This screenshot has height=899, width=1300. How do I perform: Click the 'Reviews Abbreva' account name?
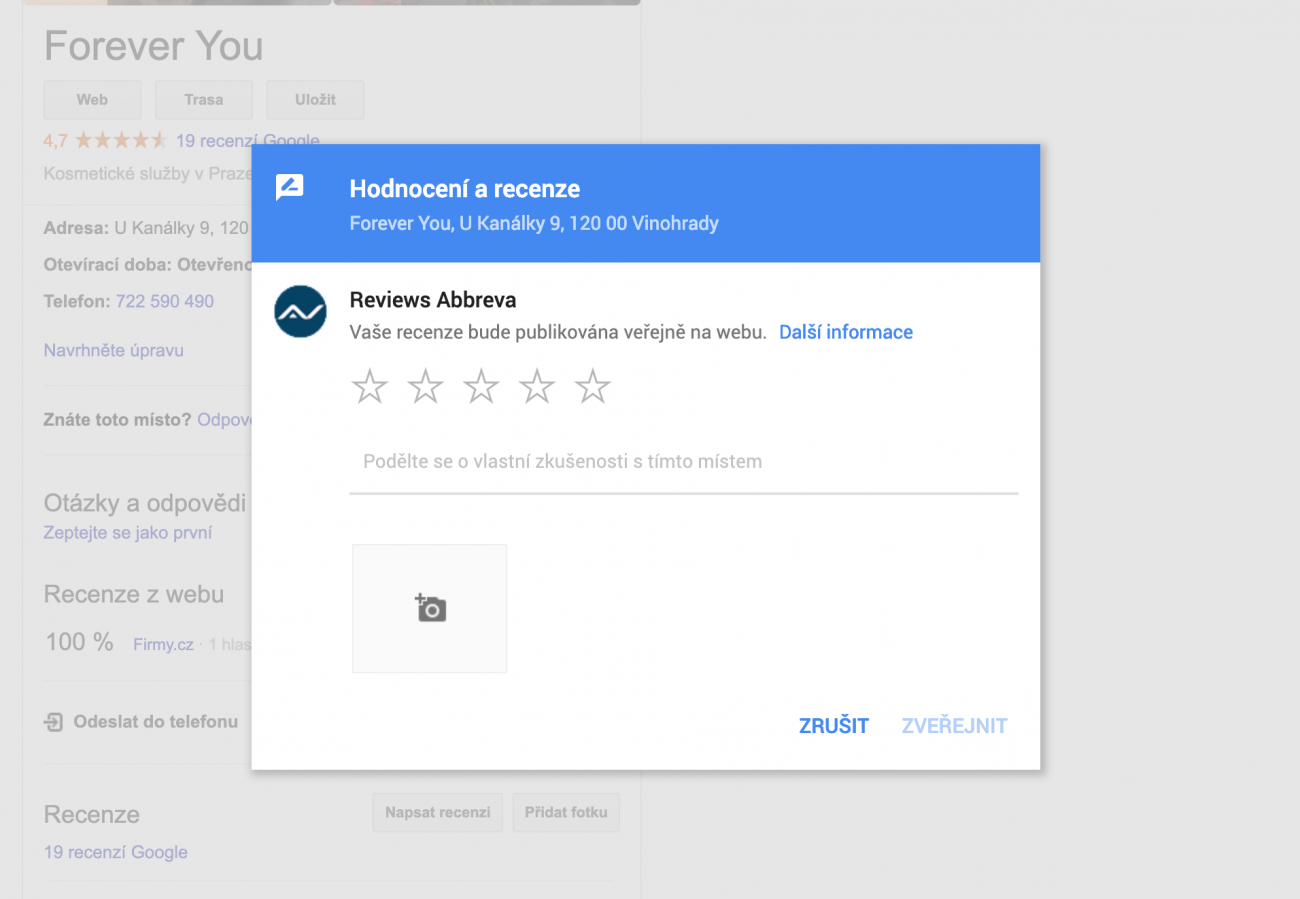click(x=433, y=300)
